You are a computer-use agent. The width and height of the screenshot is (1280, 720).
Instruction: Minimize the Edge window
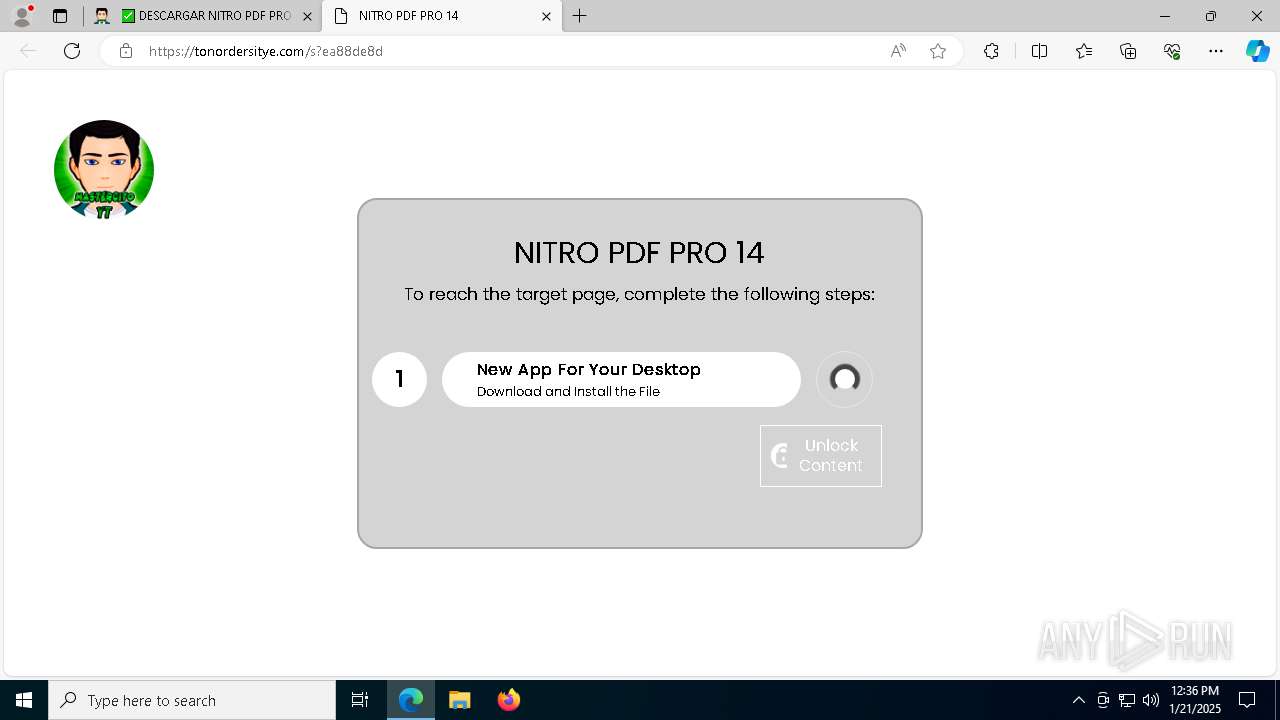[1165, 16]
